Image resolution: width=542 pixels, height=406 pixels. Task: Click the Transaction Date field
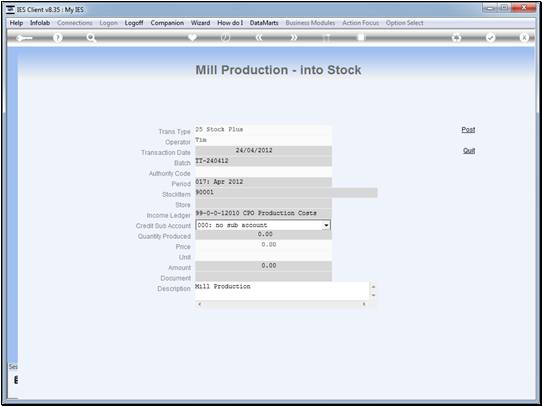[x=263, y=151]
